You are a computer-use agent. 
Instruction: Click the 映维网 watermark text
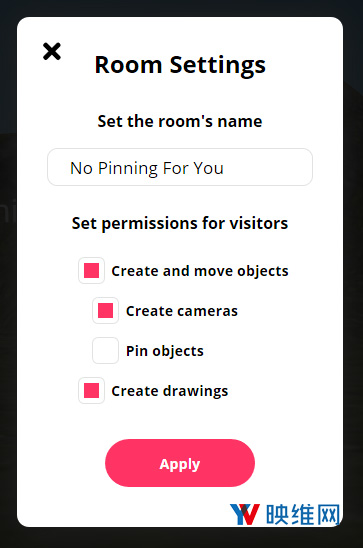(303, 514)
